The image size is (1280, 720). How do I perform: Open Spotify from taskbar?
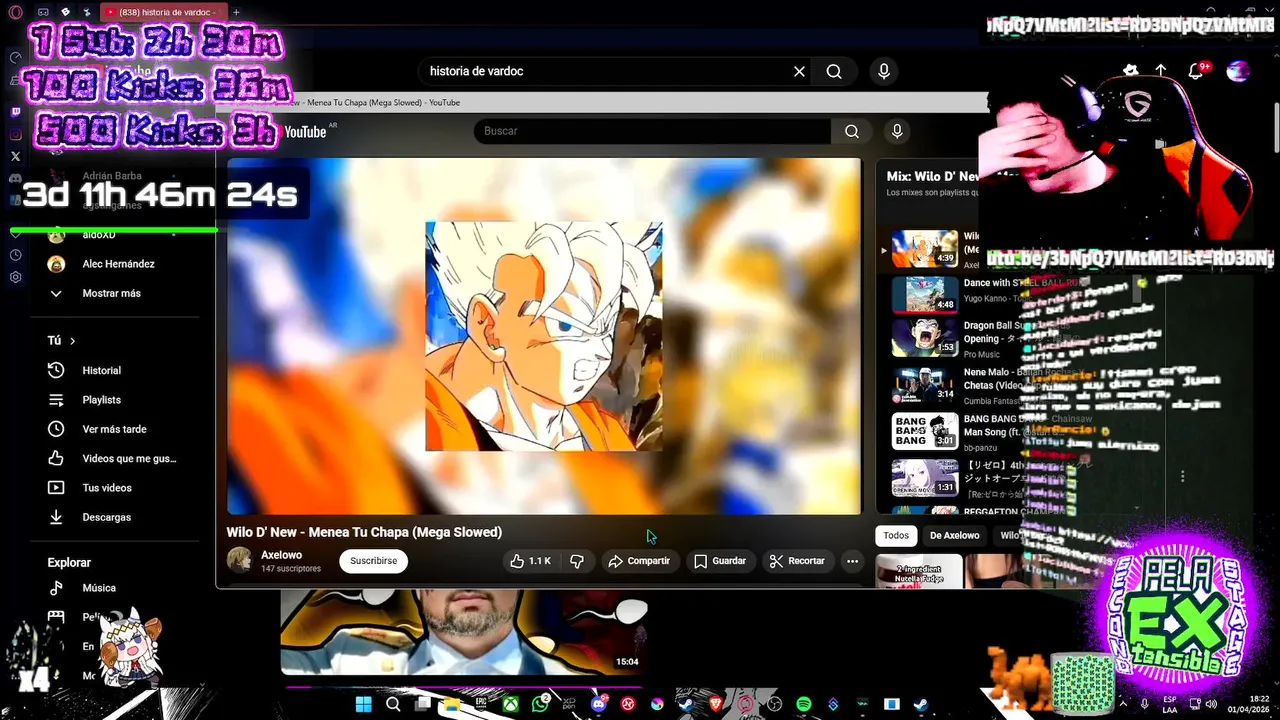pyautogui.click(x=804, y=704)
